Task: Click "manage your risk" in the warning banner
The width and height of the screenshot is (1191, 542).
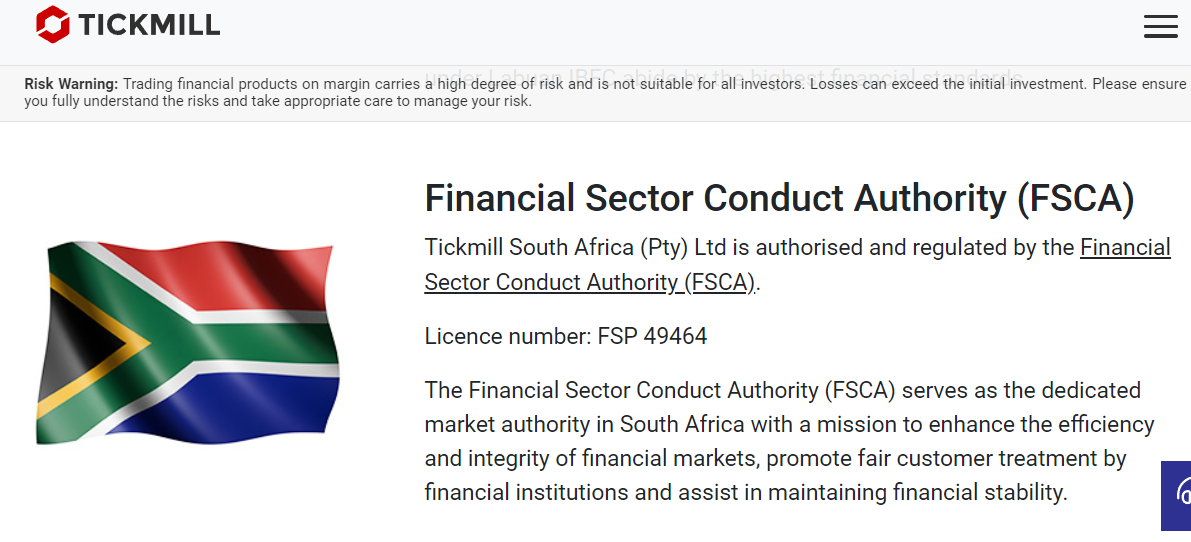Action: [x=477, y=101]
